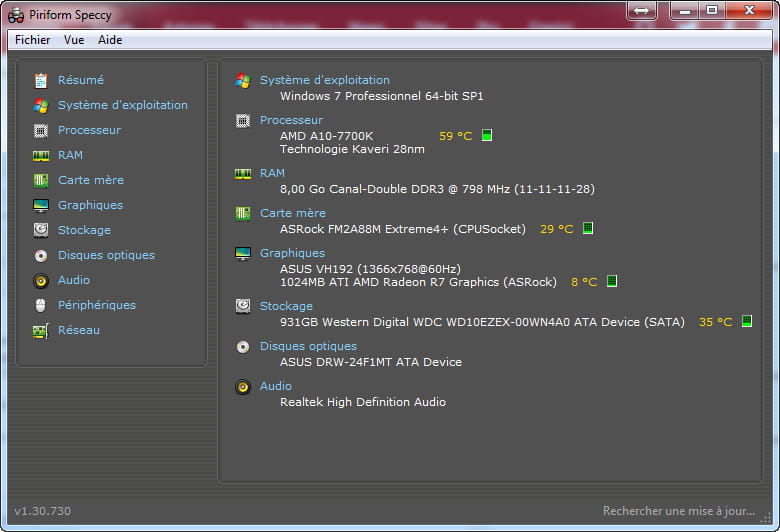Click the Carte mère icon in sidebar
The width and height of the screenshot is (780, 532).
(41, 180)
